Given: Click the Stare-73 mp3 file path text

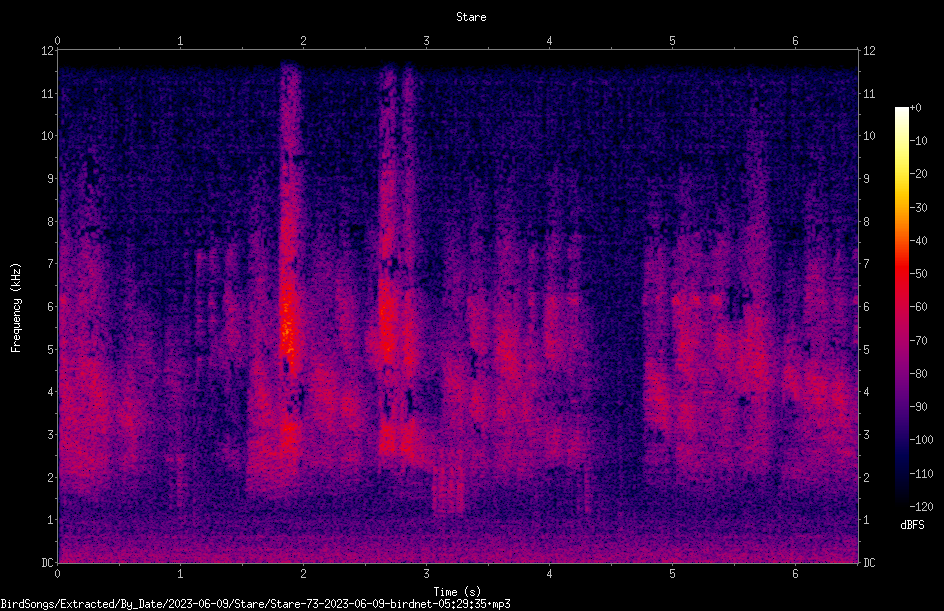Looking at the screenshot, I should tap(255, 604).
